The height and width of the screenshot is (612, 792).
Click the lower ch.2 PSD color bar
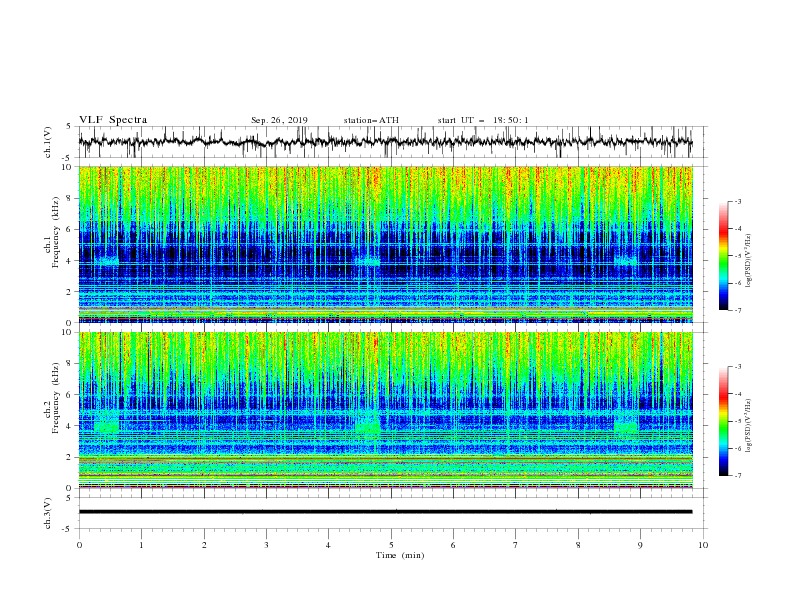(724, 421)
